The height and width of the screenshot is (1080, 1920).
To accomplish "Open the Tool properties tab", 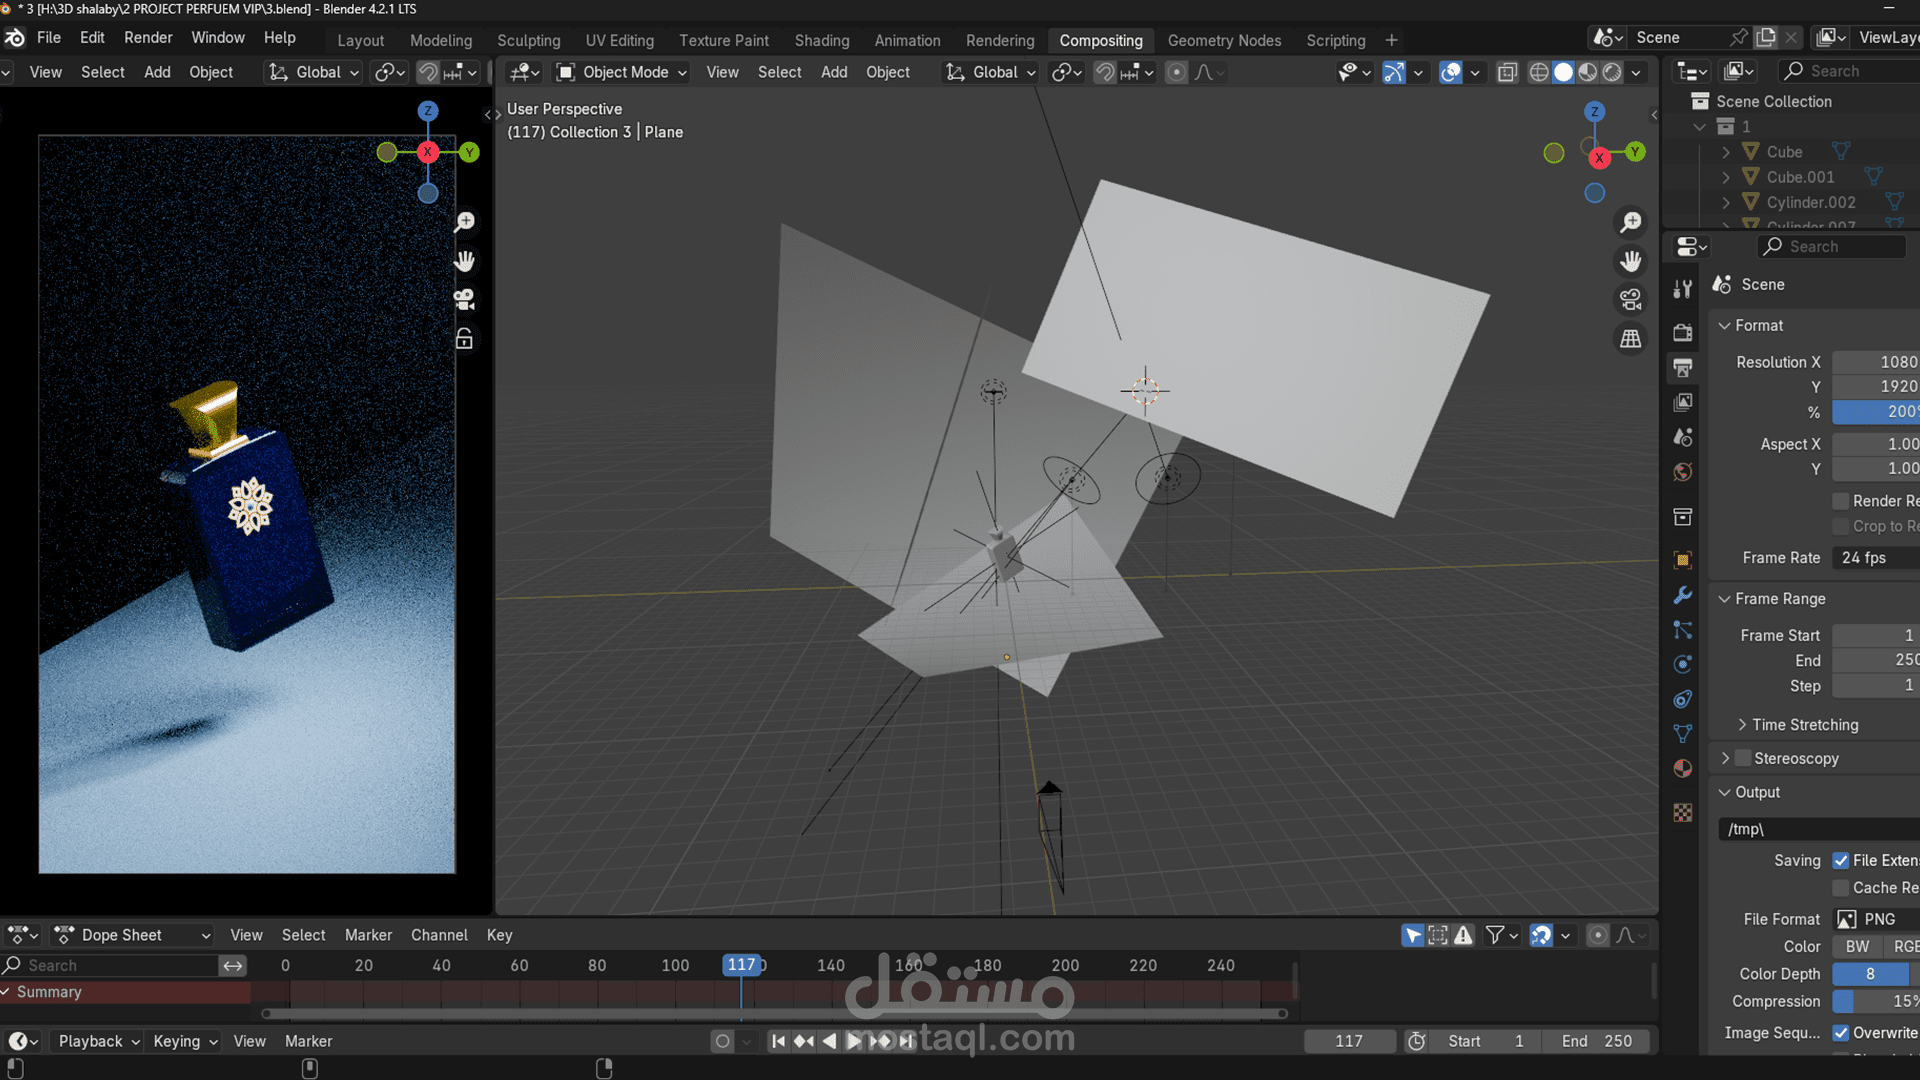I will point(1683,289).
